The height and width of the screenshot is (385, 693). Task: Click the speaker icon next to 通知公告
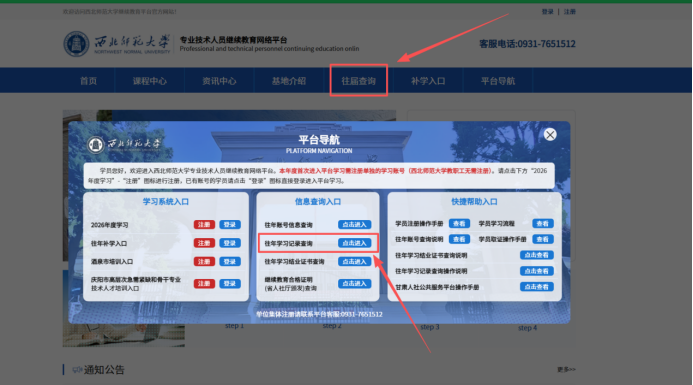(77, 370)
